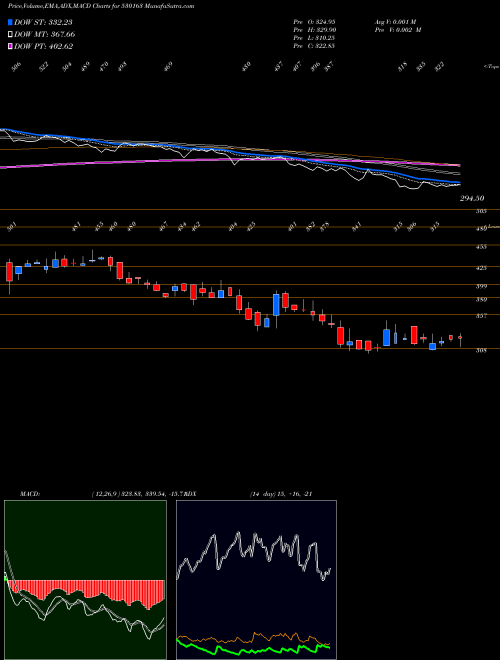Click the 'Pre L: 310.25' low value
Screen dimensions: 500x660
[314, 38]
